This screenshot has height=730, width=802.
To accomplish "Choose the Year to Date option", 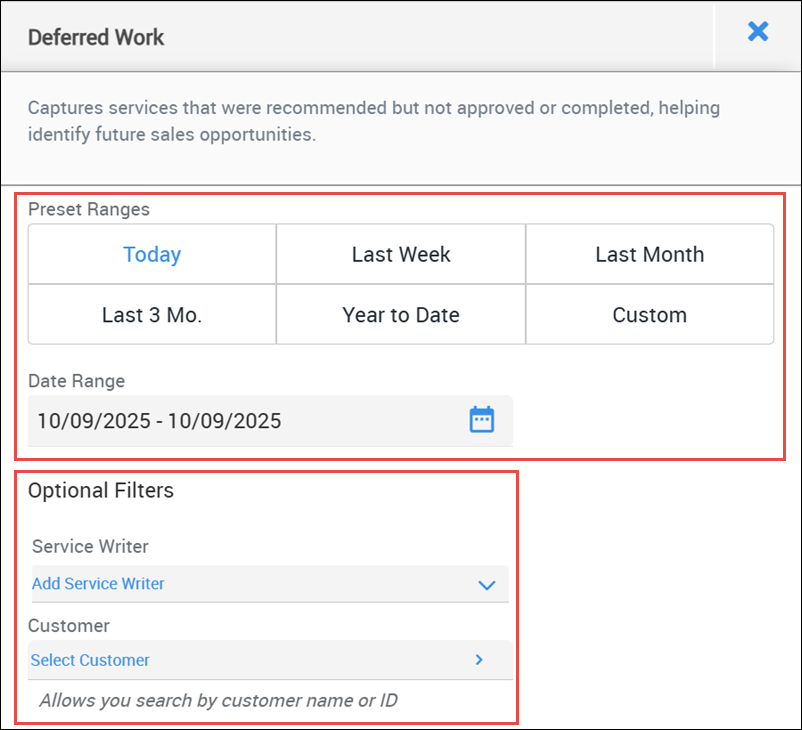I will (400, 314).
